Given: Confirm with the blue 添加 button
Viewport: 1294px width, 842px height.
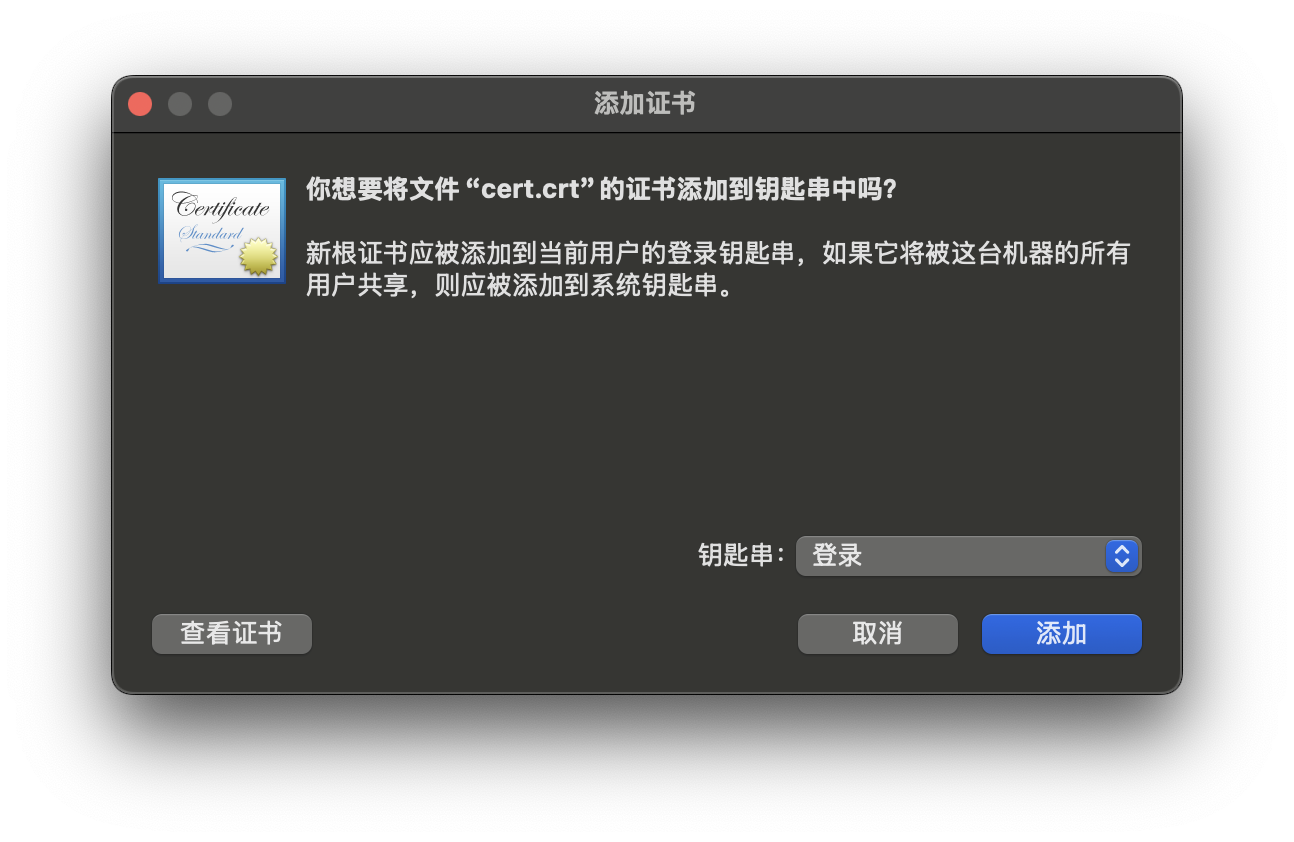Looking at the screenshot, I should tap(1061, 634).
